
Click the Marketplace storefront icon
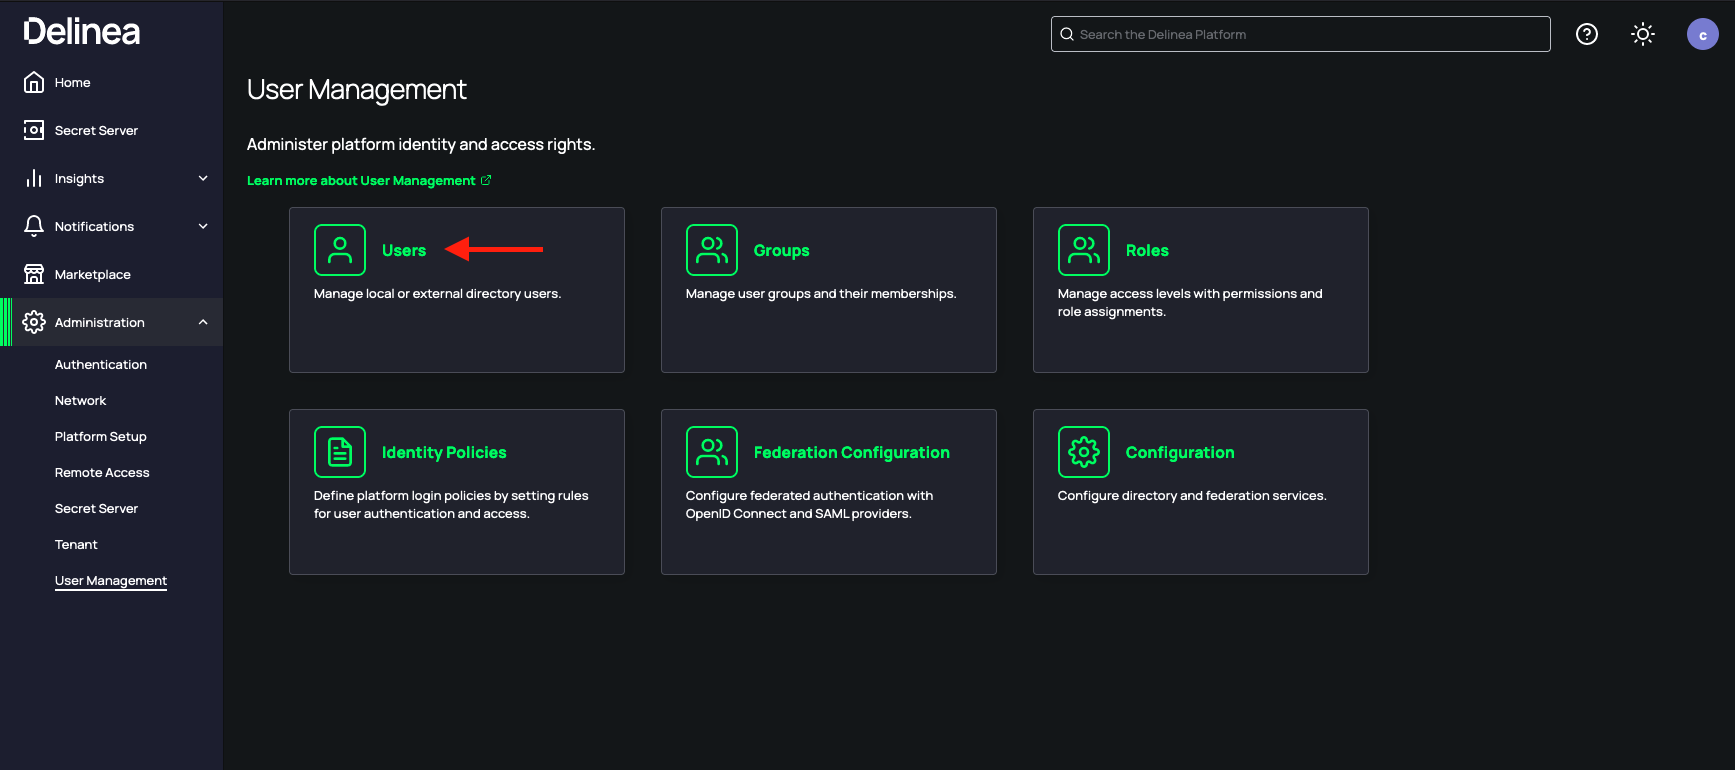pyautogui.click(x=34, y=274)
